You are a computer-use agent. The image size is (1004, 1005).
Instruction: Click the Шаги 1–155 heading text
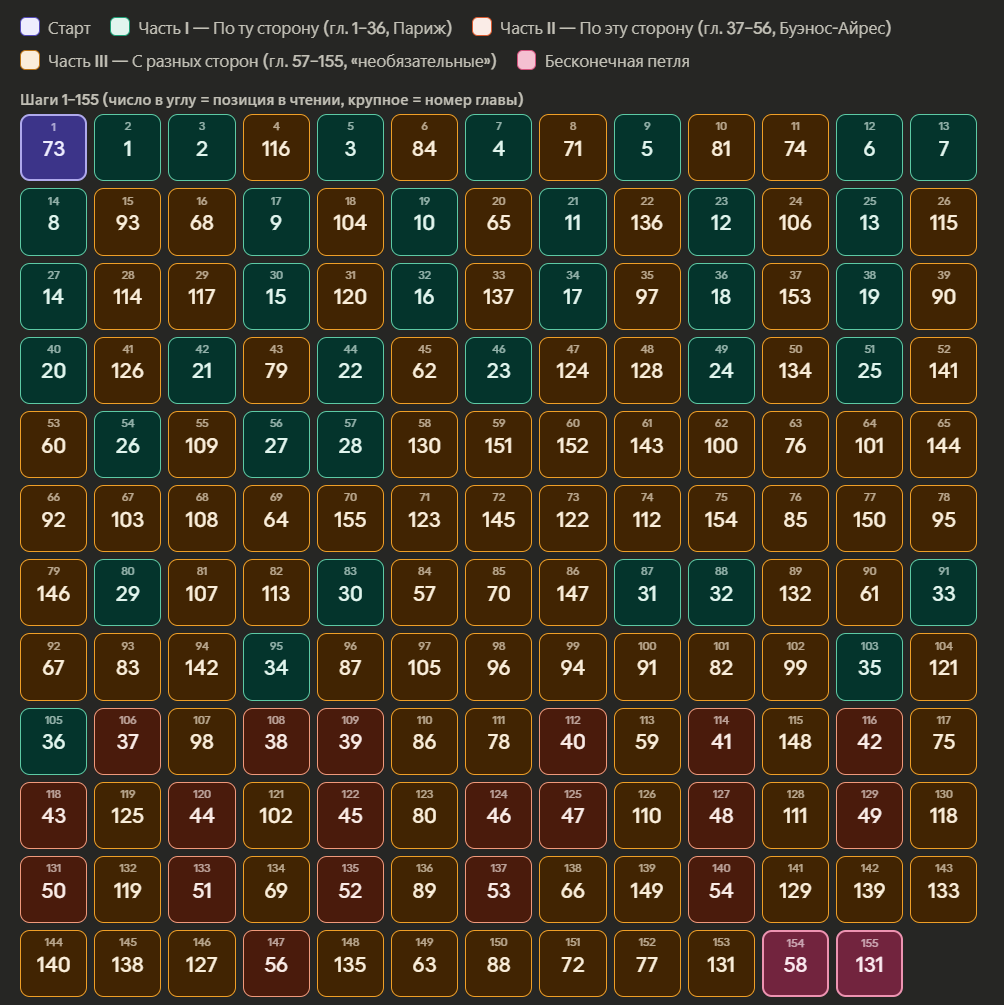point(270,100)
